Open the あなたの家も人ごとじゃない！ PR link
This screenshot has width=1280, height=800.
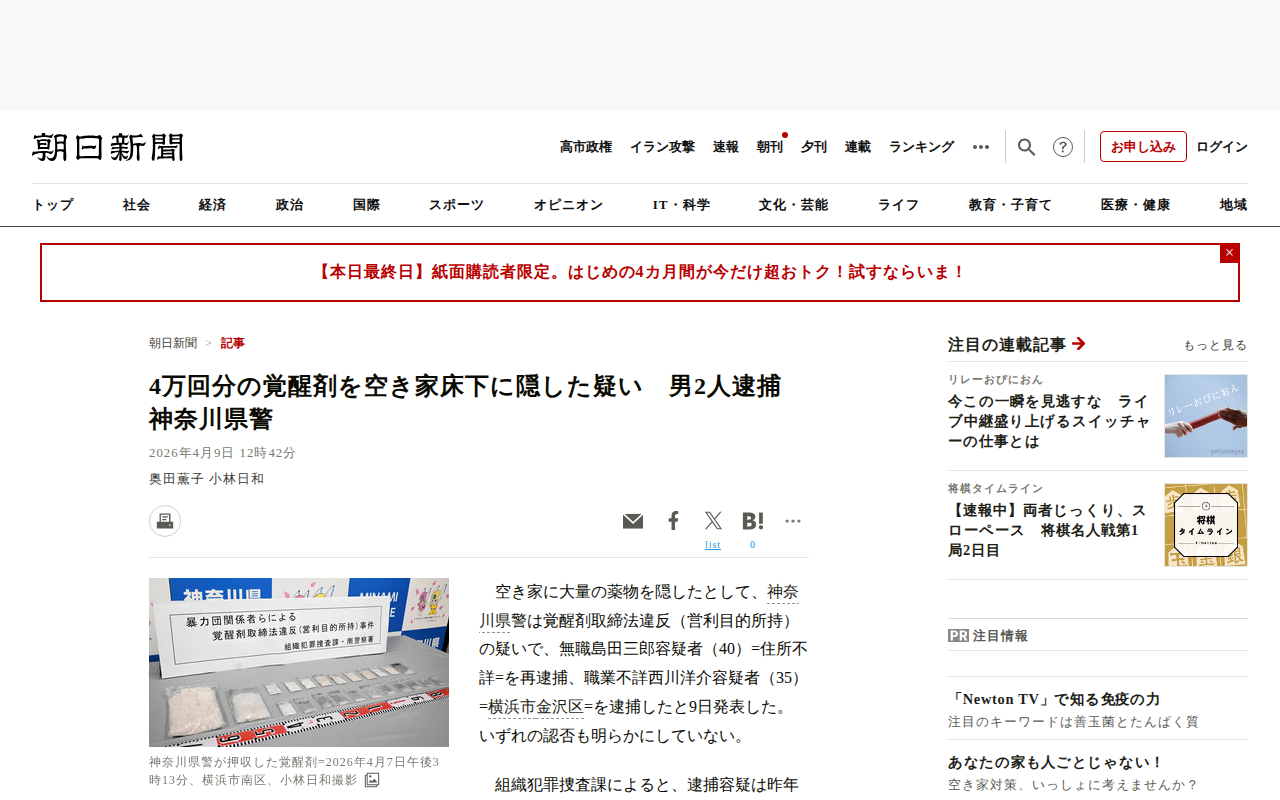click(1056, 762)
